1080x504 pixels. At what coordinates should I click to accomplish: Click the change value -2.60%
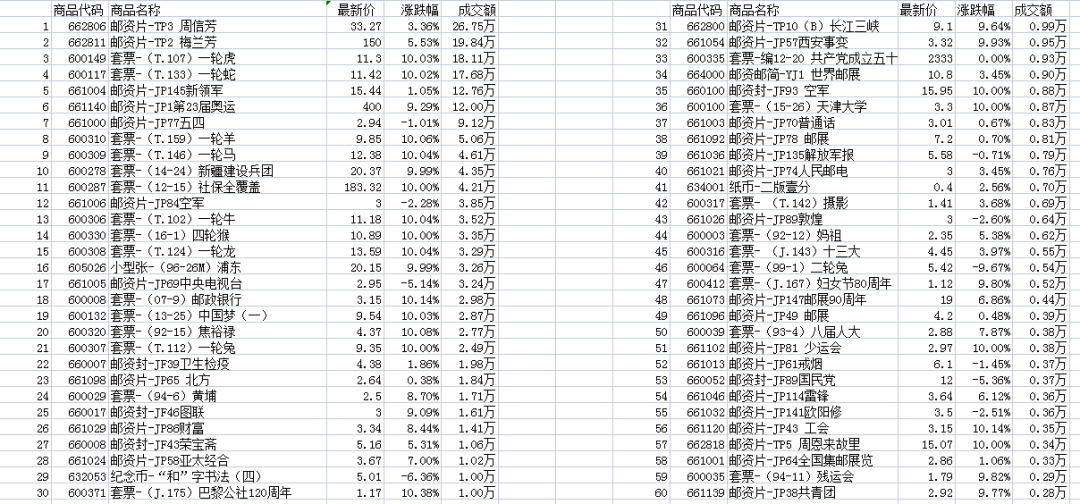993,218
